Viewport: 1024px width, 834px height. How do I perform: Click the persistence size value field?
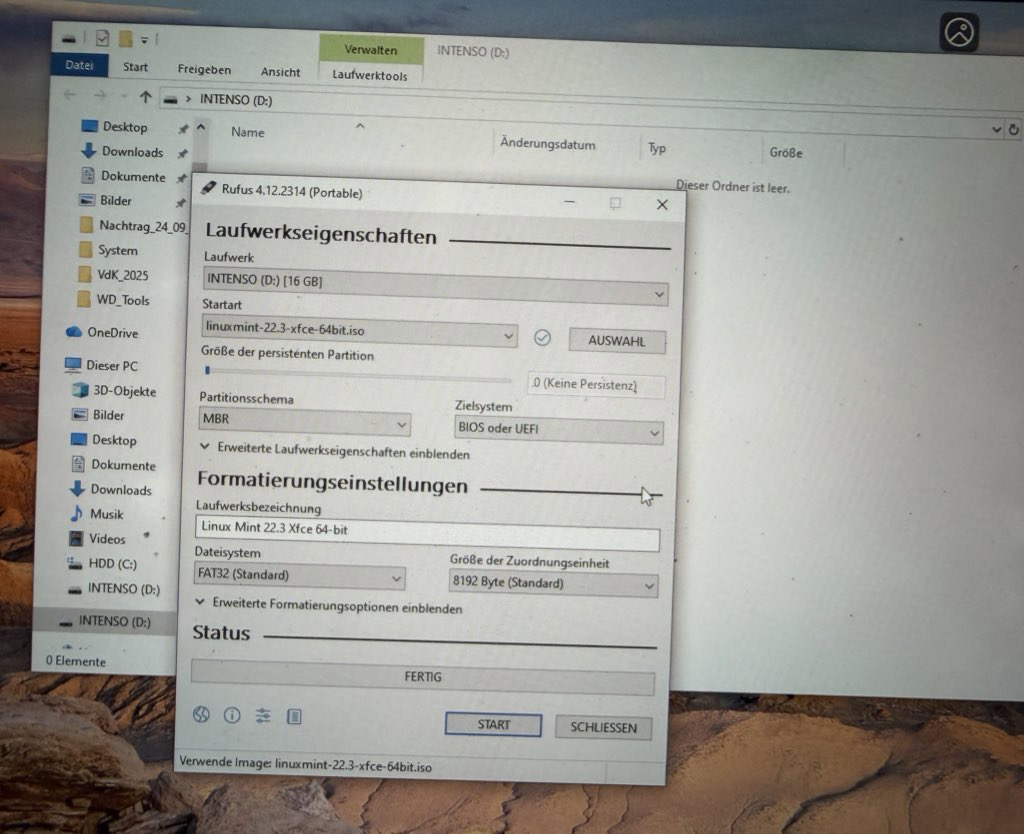pyautogui.click(x=596, y=384)
